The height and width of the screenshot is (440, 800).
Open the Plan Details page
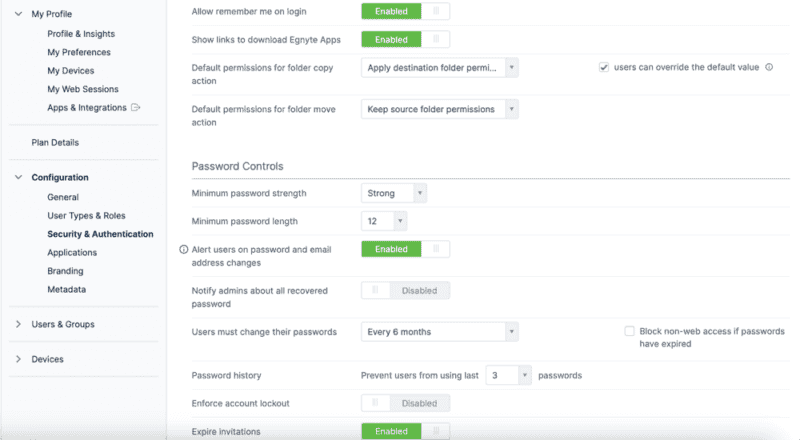tap(55, 142)
